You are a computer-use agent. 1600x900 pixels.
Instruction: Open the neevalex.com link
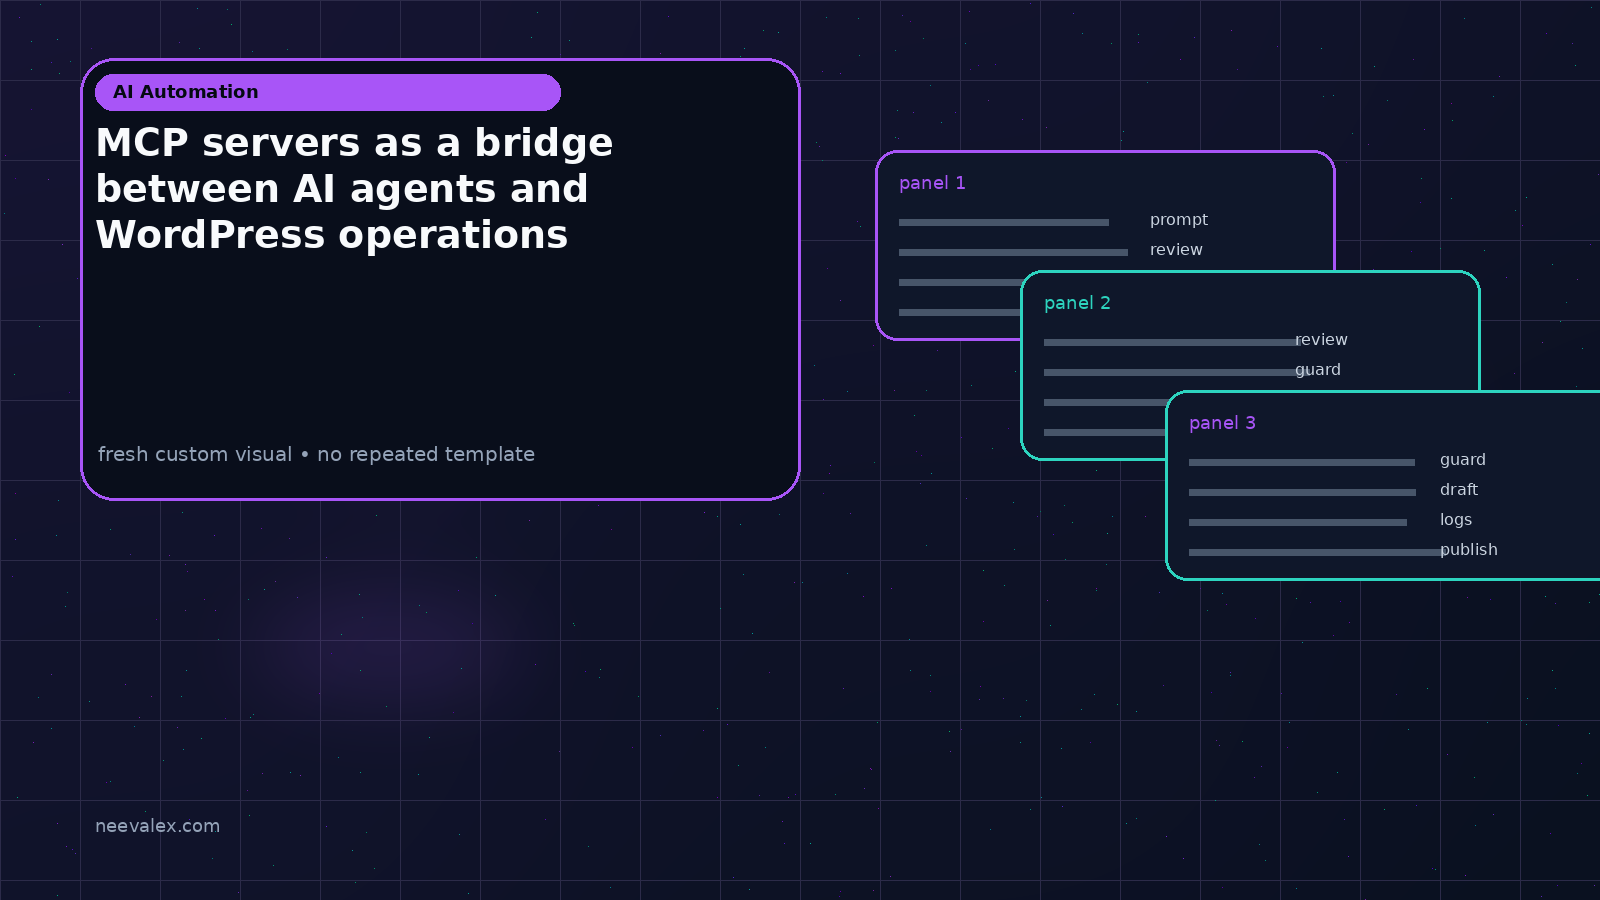157,826
